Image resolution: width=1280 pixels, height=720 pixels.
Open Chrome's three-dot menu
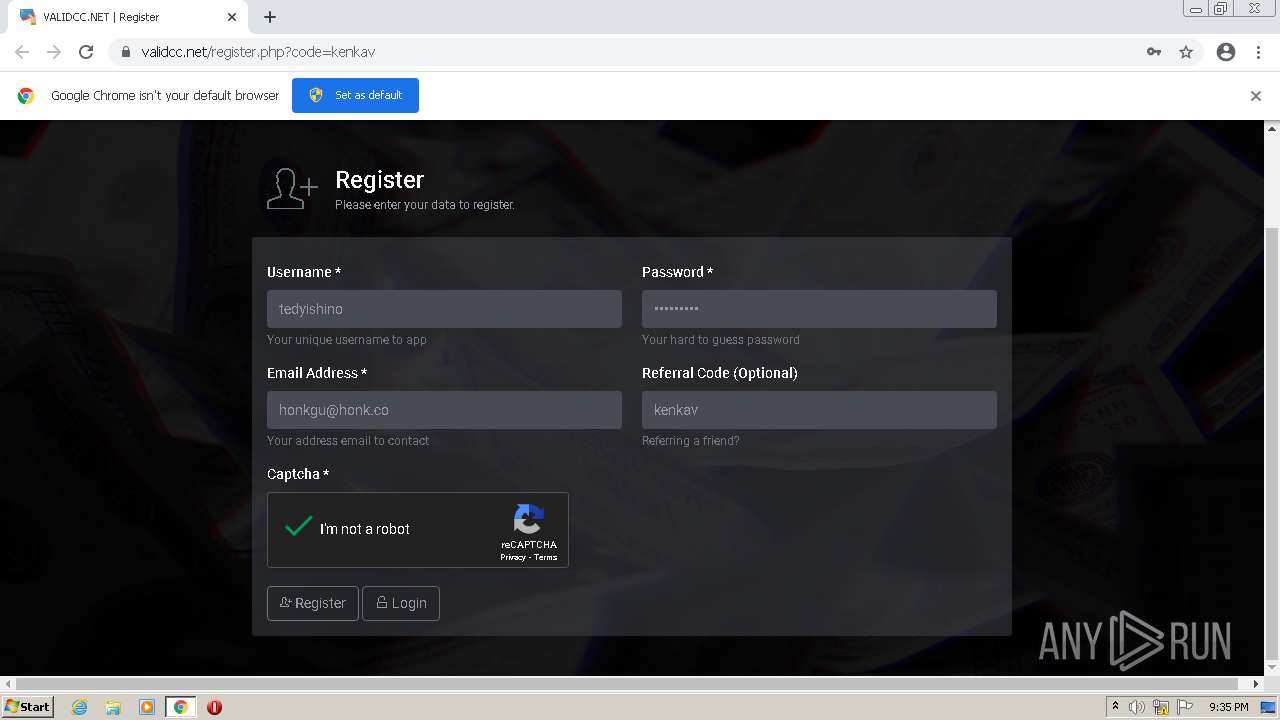(x=1258, y=52)
